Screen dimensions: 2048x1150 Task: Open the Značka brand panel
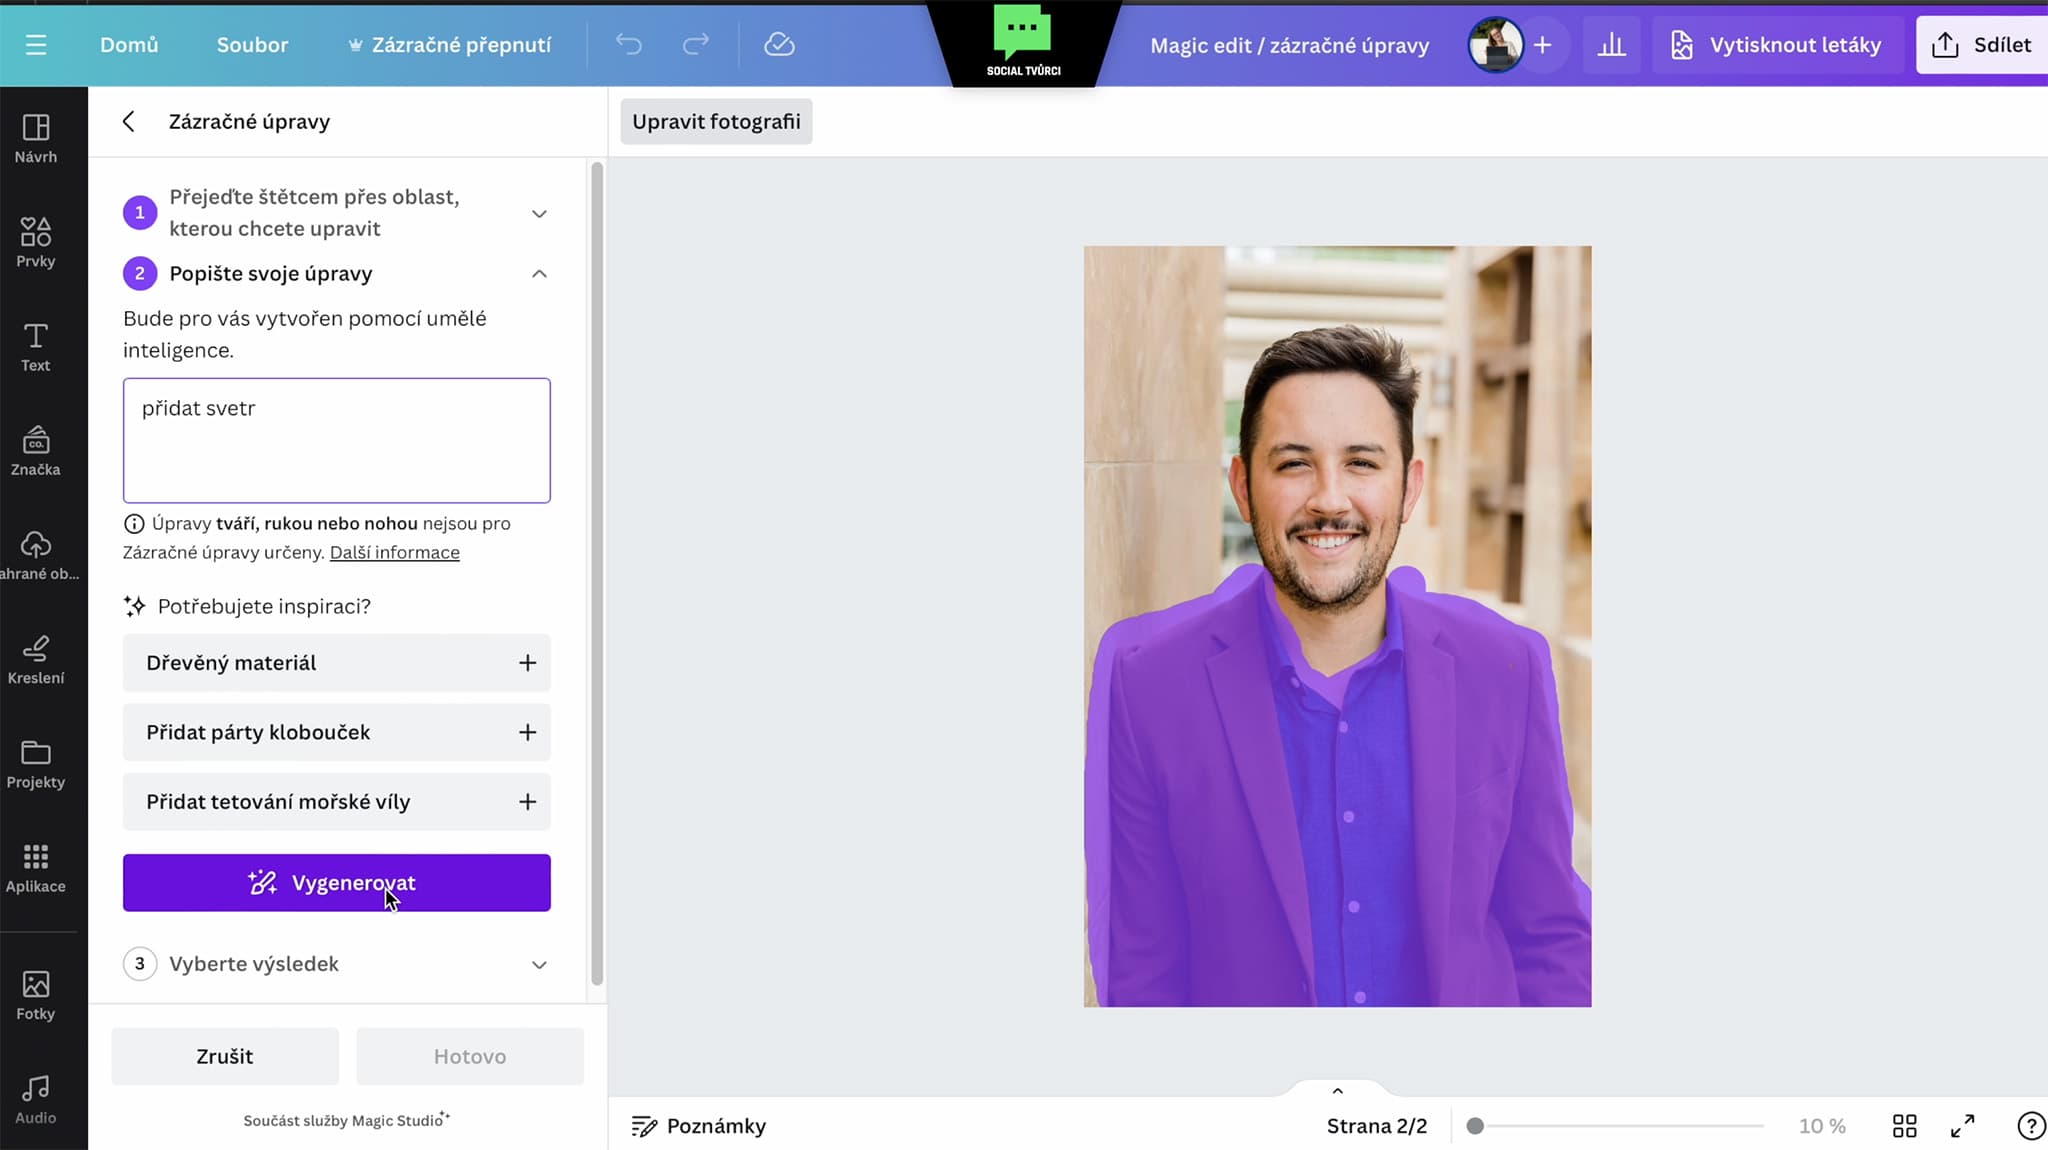click(36, 451)
